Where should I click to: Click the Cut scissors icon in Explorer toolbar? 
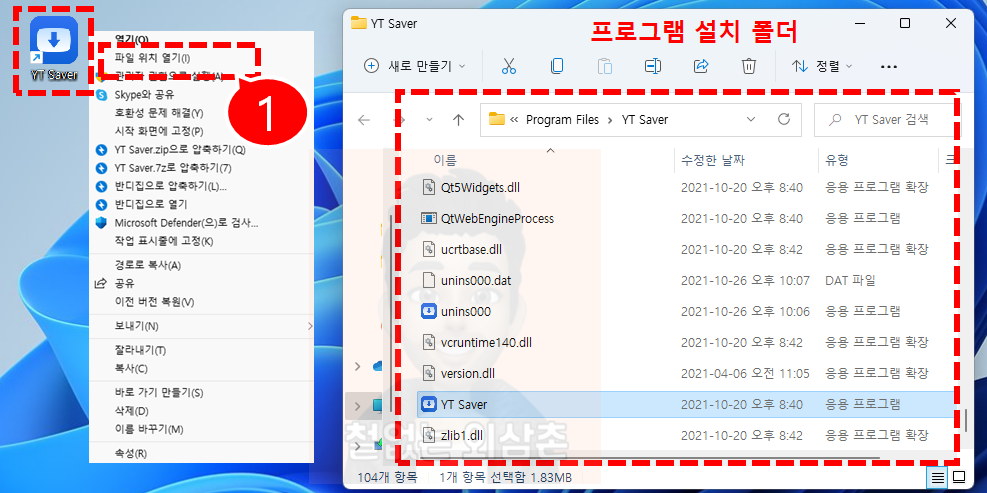tap(509, 66)
